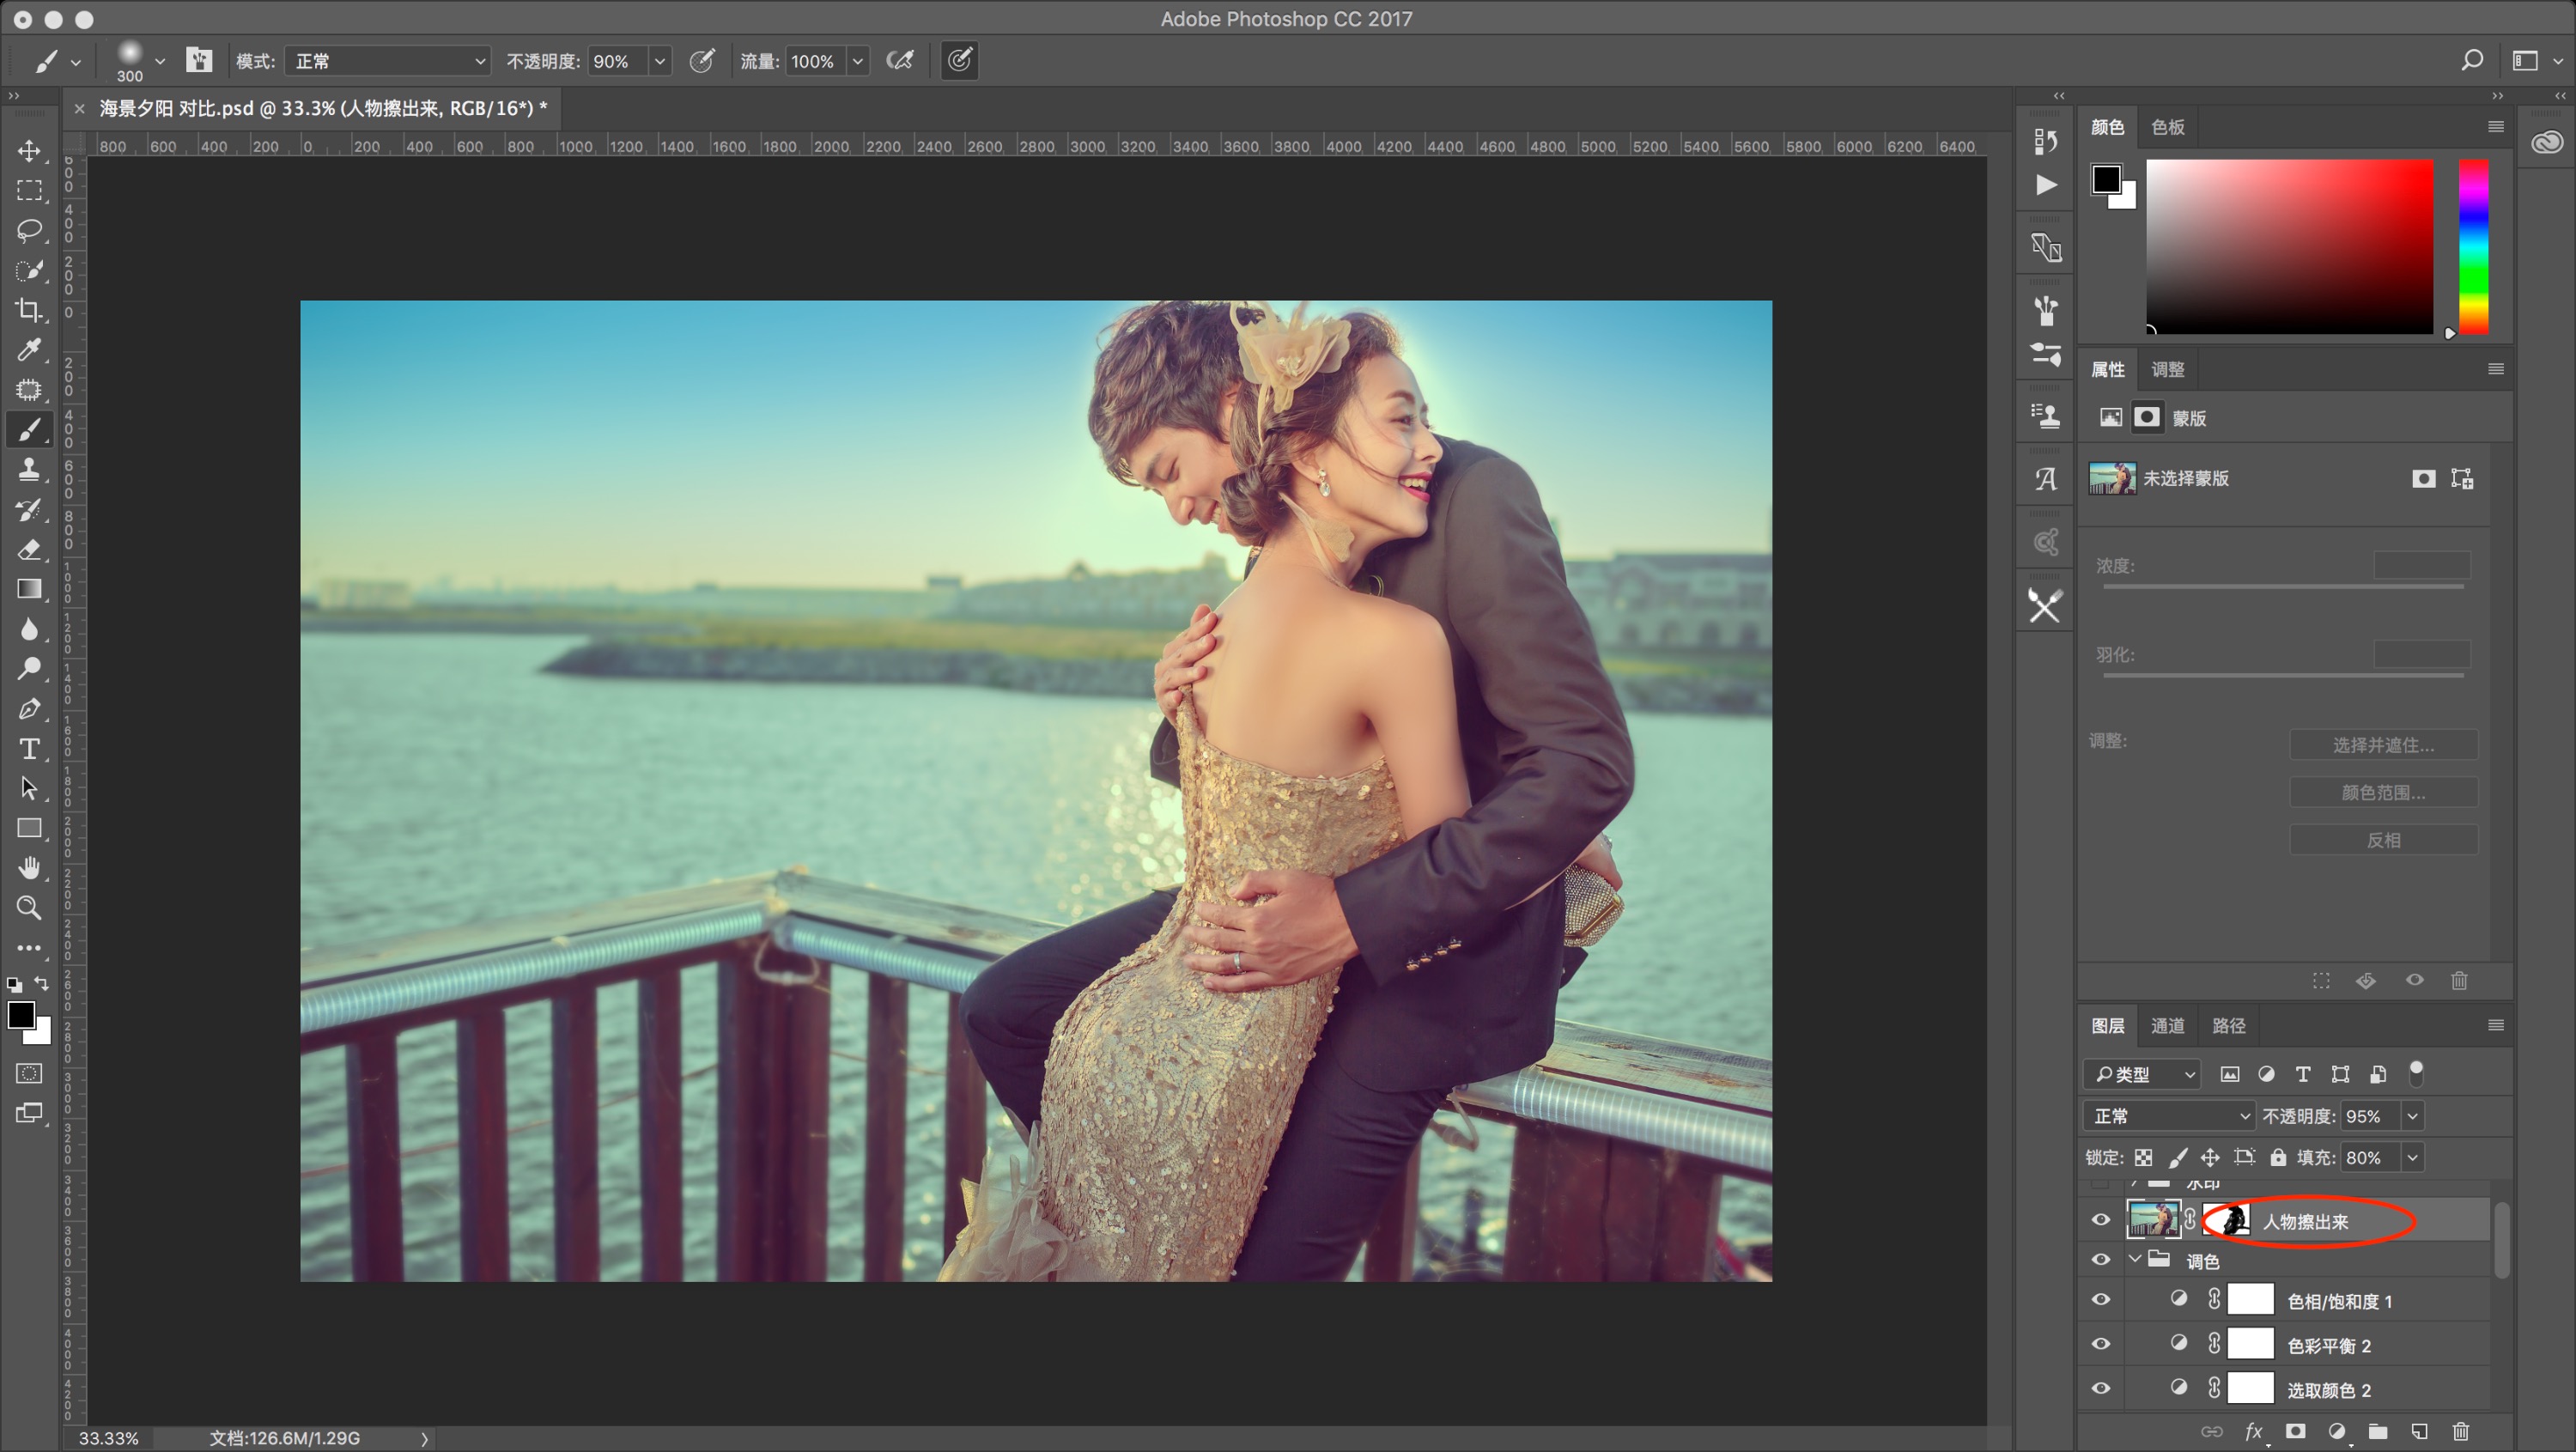Select the 海景夕阳 对比.psd document tab
Screen dimensions: 2576x1452
322,108
